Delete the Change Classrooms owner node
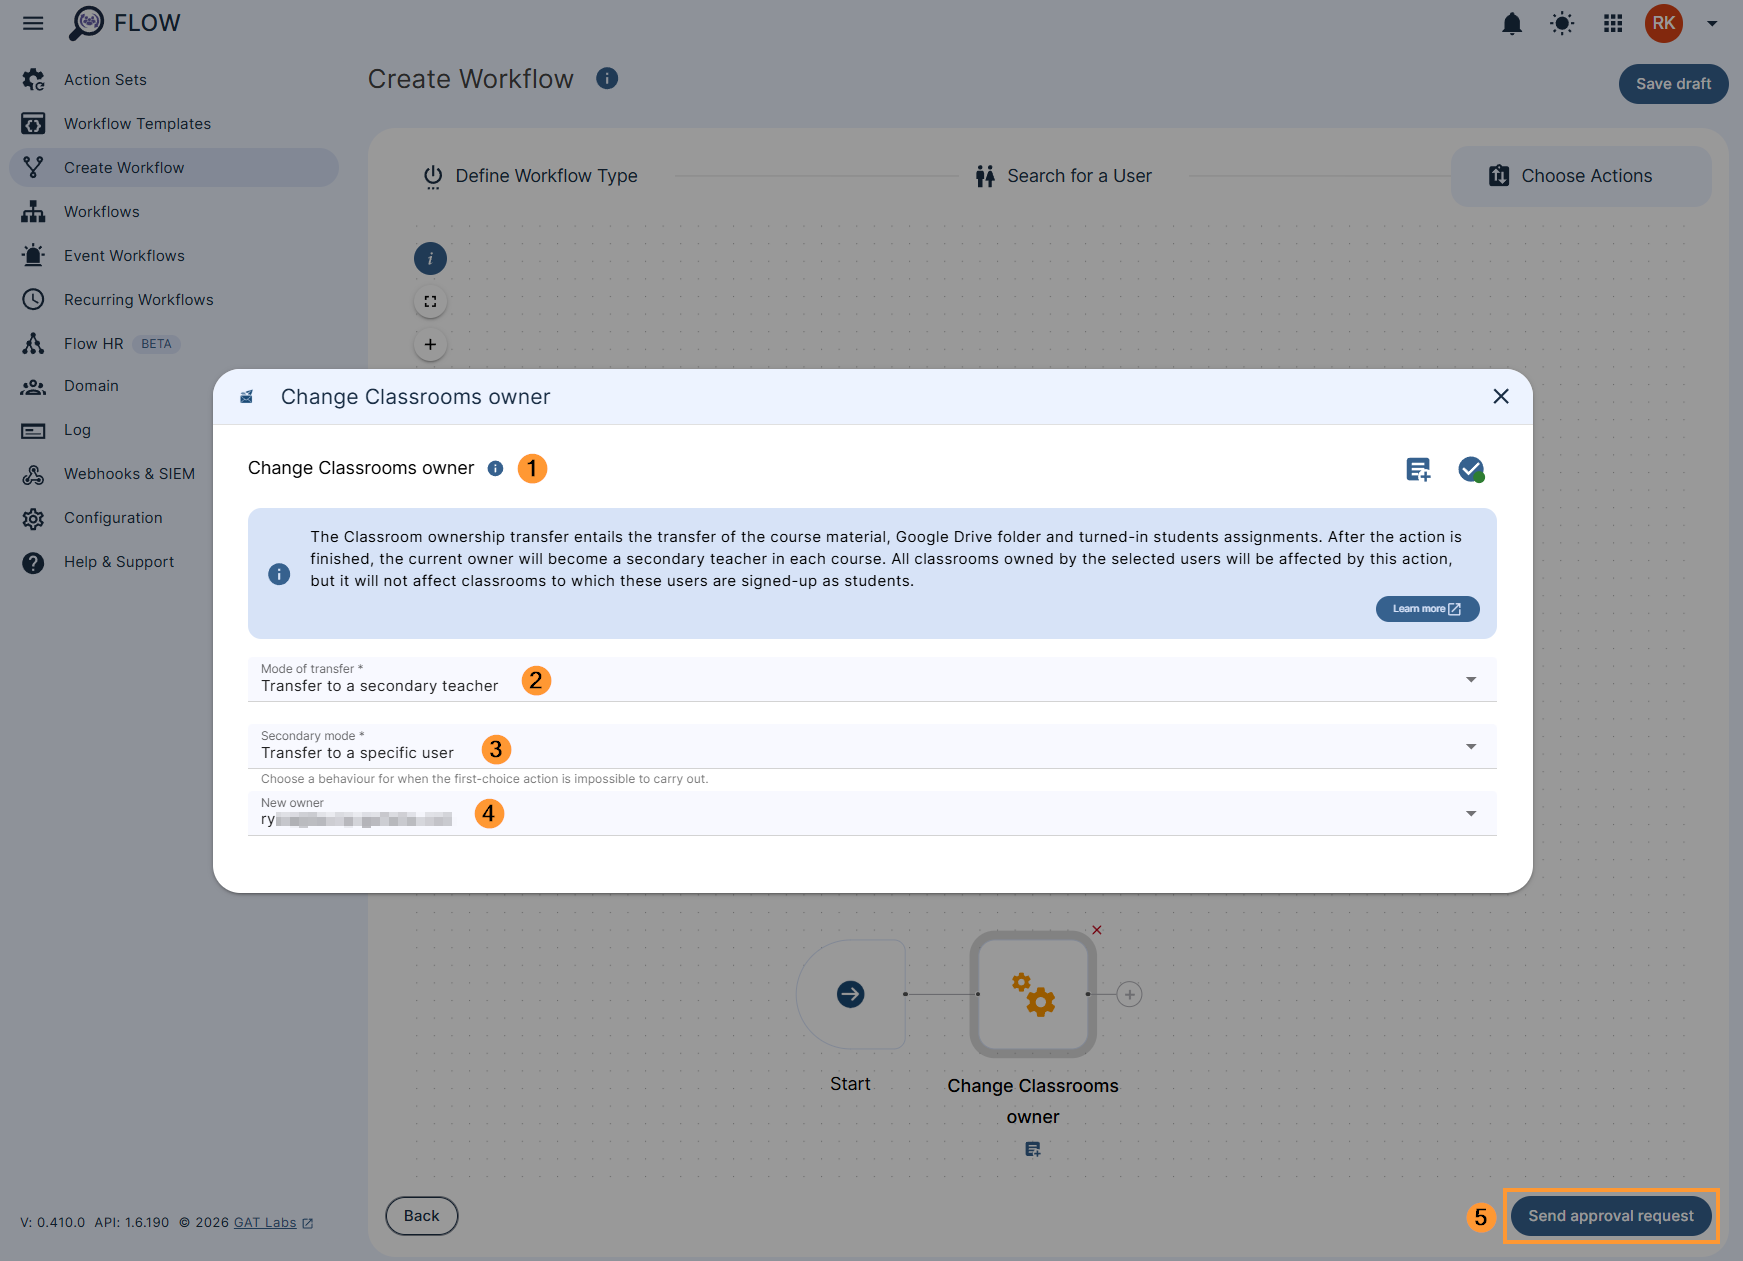This screenshot has height=1261, width=1743. [1096, 930]
